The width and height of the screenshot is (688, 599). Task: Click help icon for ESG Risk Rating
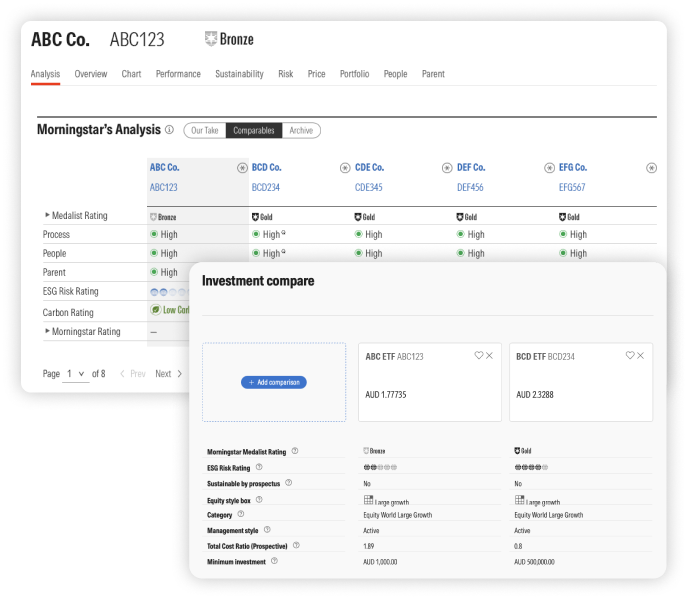[259, 467]
